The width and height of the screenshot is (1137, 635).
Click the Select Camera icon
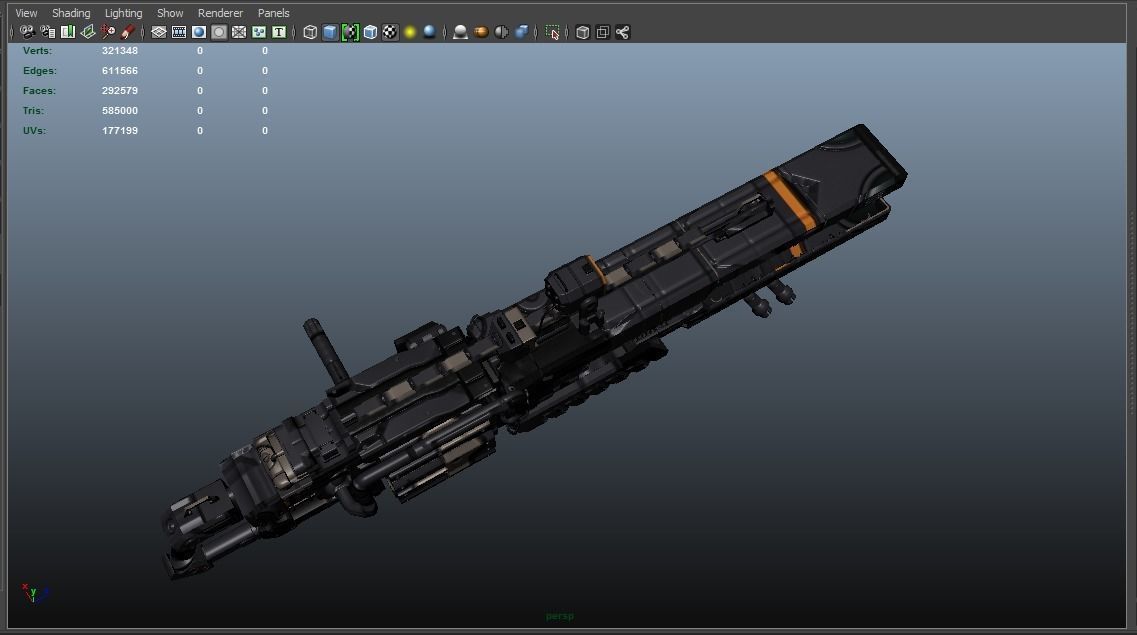[x=28, y=32]
